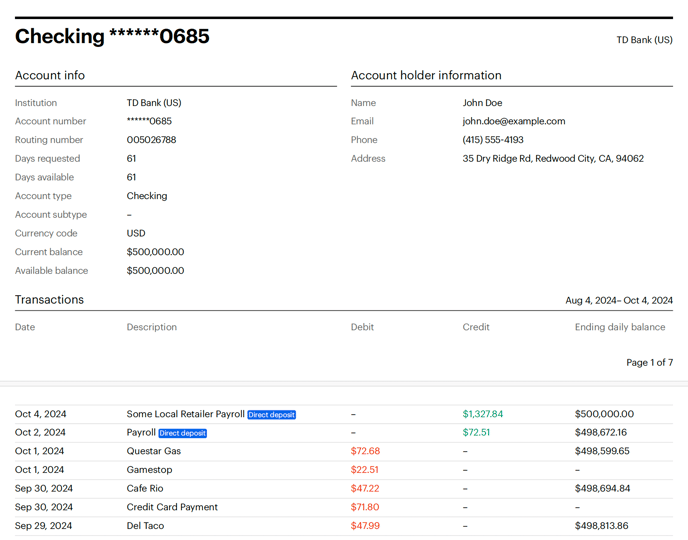Click the email 'john.doe@example.com'

click(x=514, y=121)
